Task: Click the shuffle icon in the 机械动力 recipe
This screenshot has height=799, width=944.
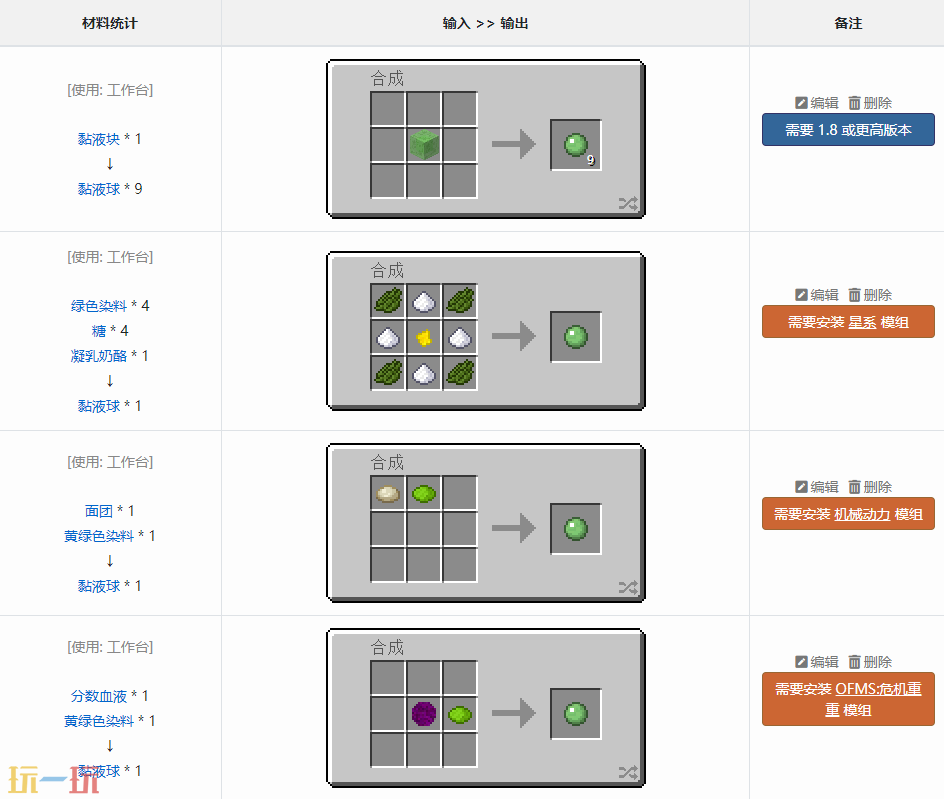Action: pos(628,588)
